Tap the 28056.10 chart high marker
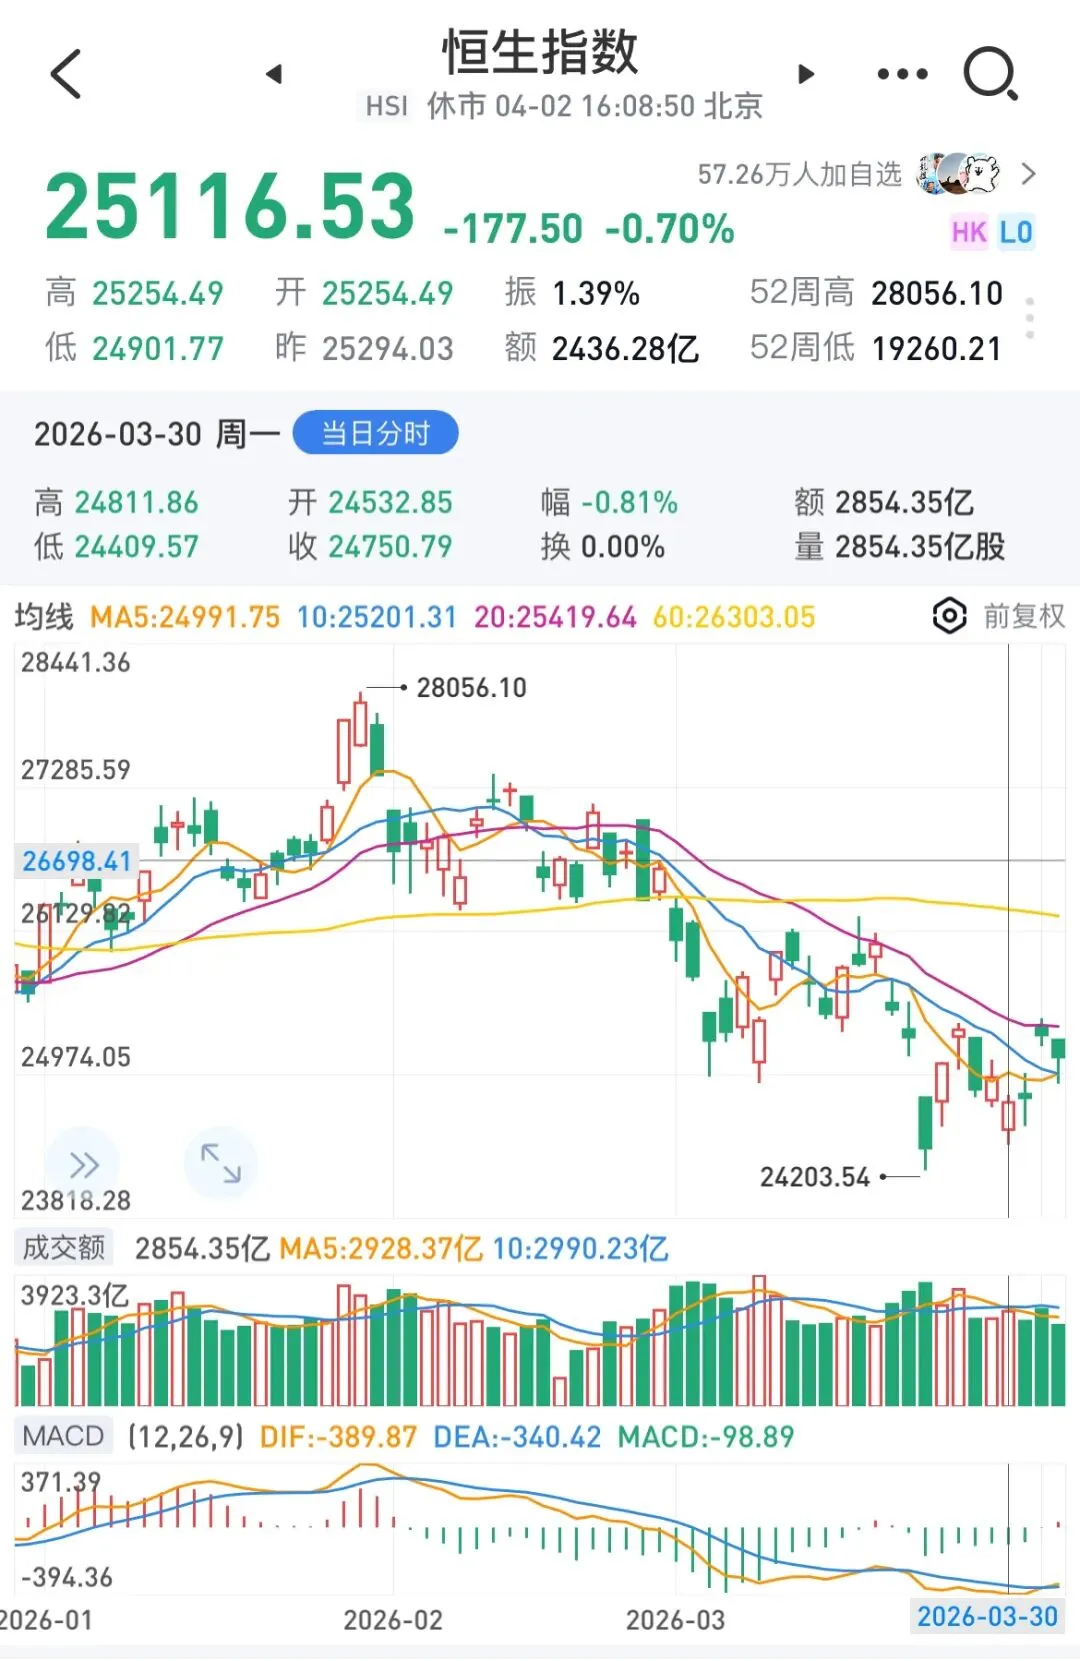Viewport: 1080px width, 1661px height. pyautogui.click(x=471, y=688)
